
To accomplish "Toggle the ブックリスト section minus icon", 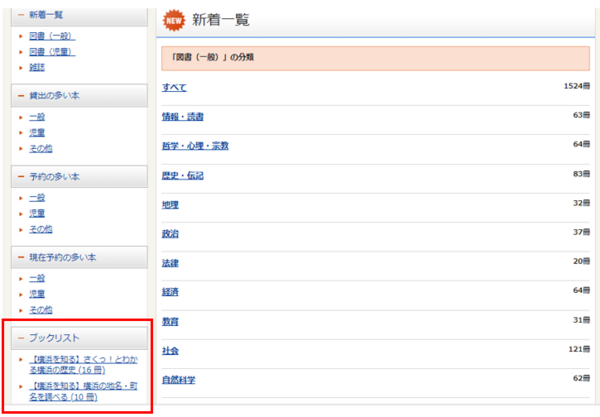I will pyautogui.click(x=21, y=339).
